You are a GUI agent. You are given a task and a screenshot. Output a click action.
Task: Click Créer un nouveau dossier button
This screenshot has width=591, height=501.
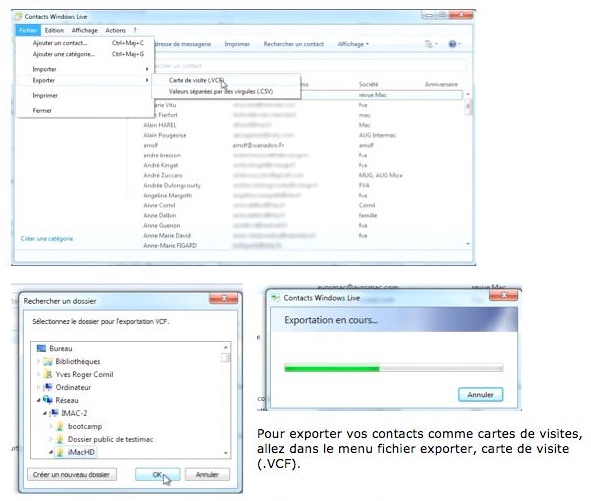click(72, 474)
